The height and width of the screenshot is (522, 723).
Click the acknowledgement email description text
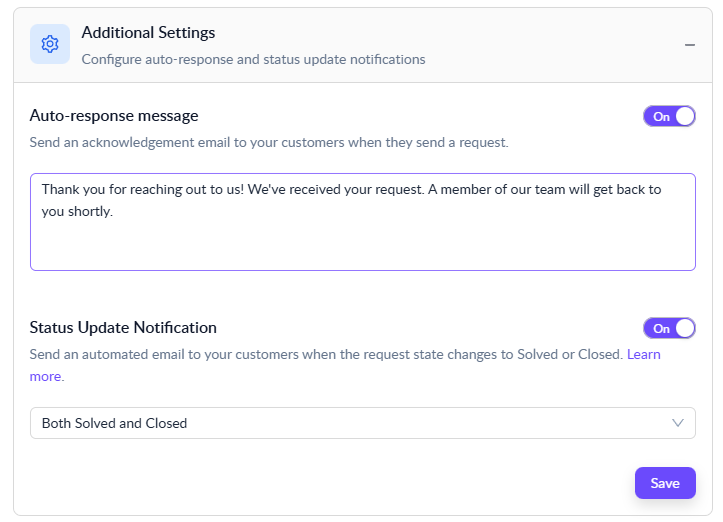(269, 142)
